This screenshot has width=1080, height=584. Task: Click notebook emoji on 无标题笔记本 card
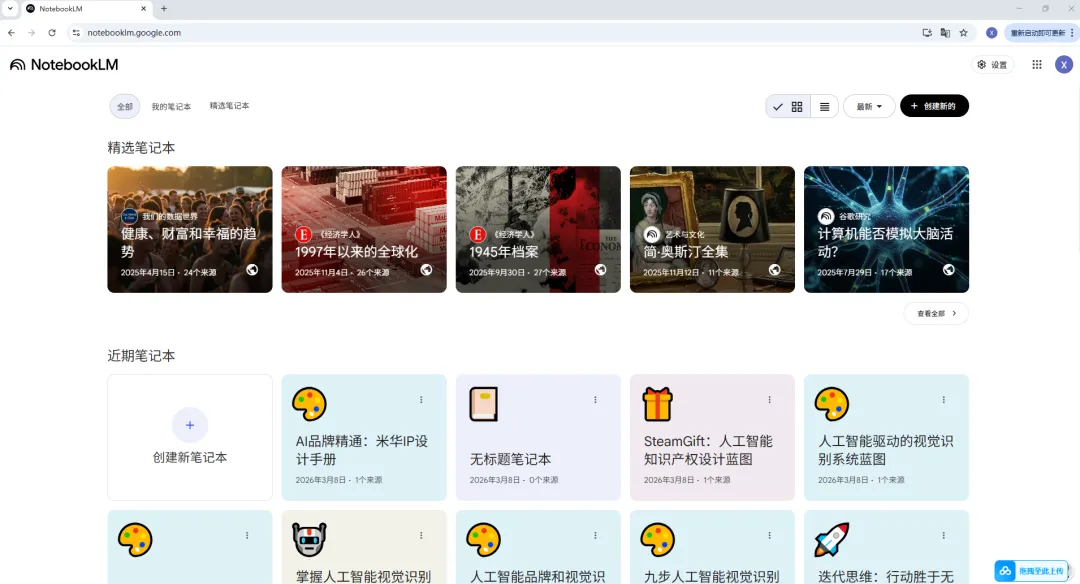click(x=484, y=404)
